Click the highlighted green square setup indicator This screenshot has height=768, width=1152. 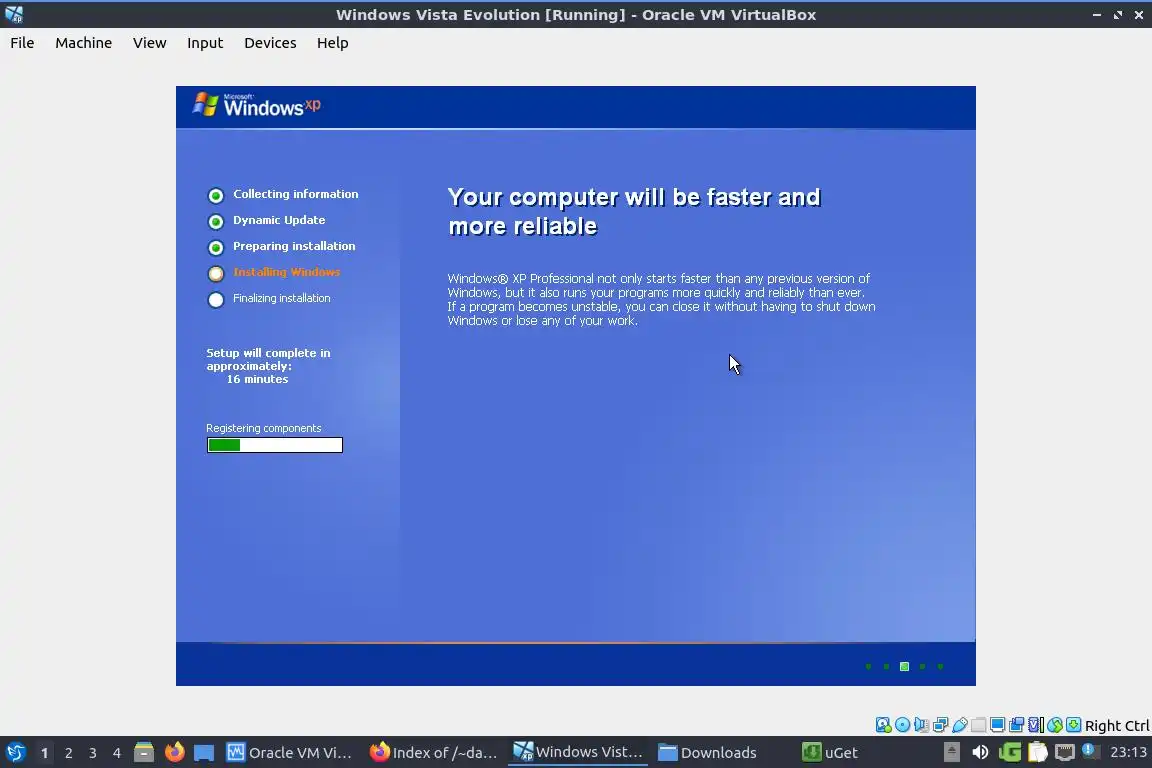(904, 667)
